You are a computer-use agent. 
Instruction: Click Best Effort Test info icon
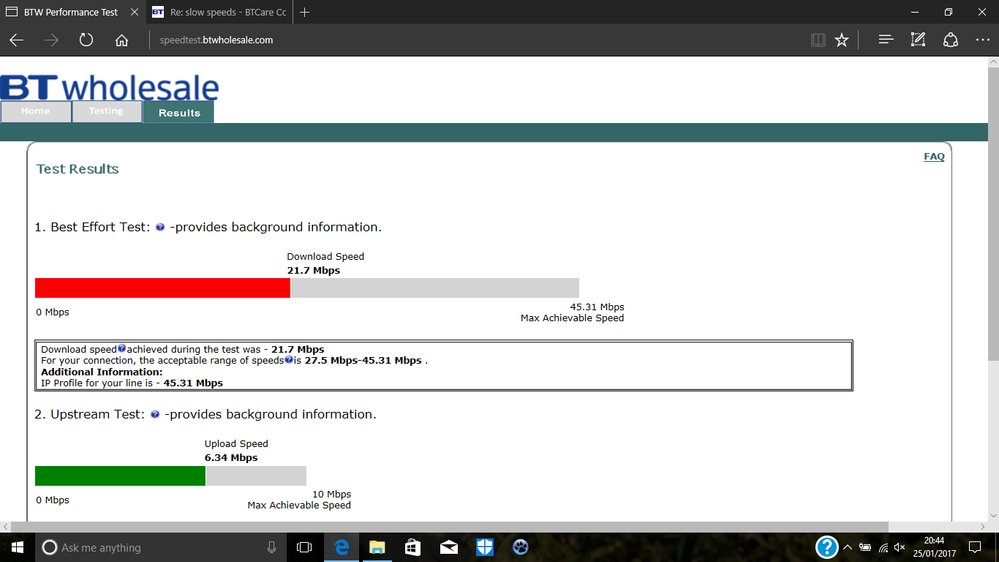point(160,227)
